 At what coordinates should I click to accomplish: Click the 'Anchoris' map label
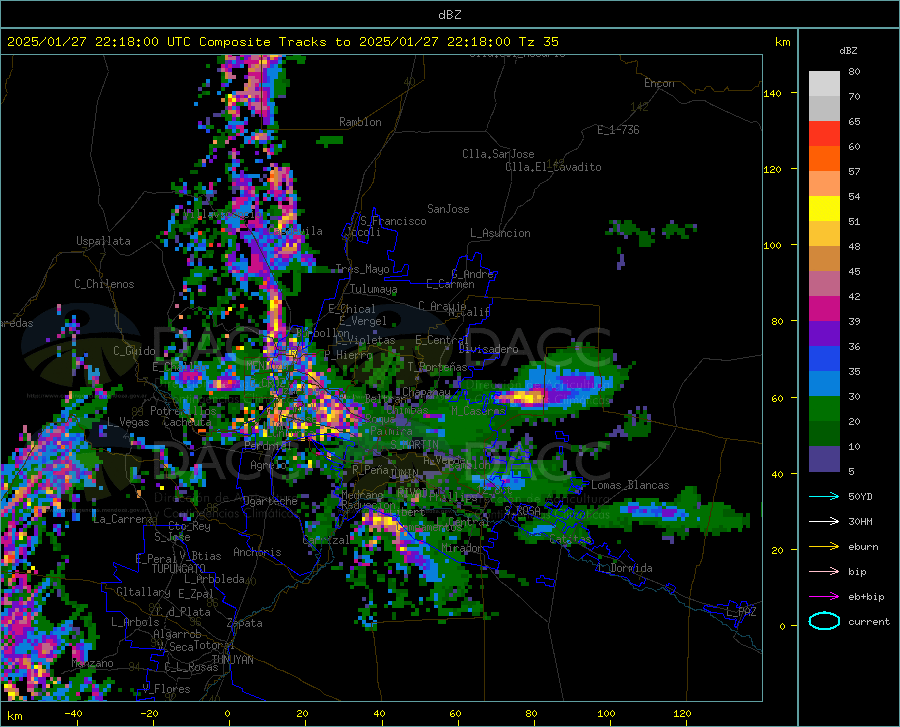coord(257,553)
